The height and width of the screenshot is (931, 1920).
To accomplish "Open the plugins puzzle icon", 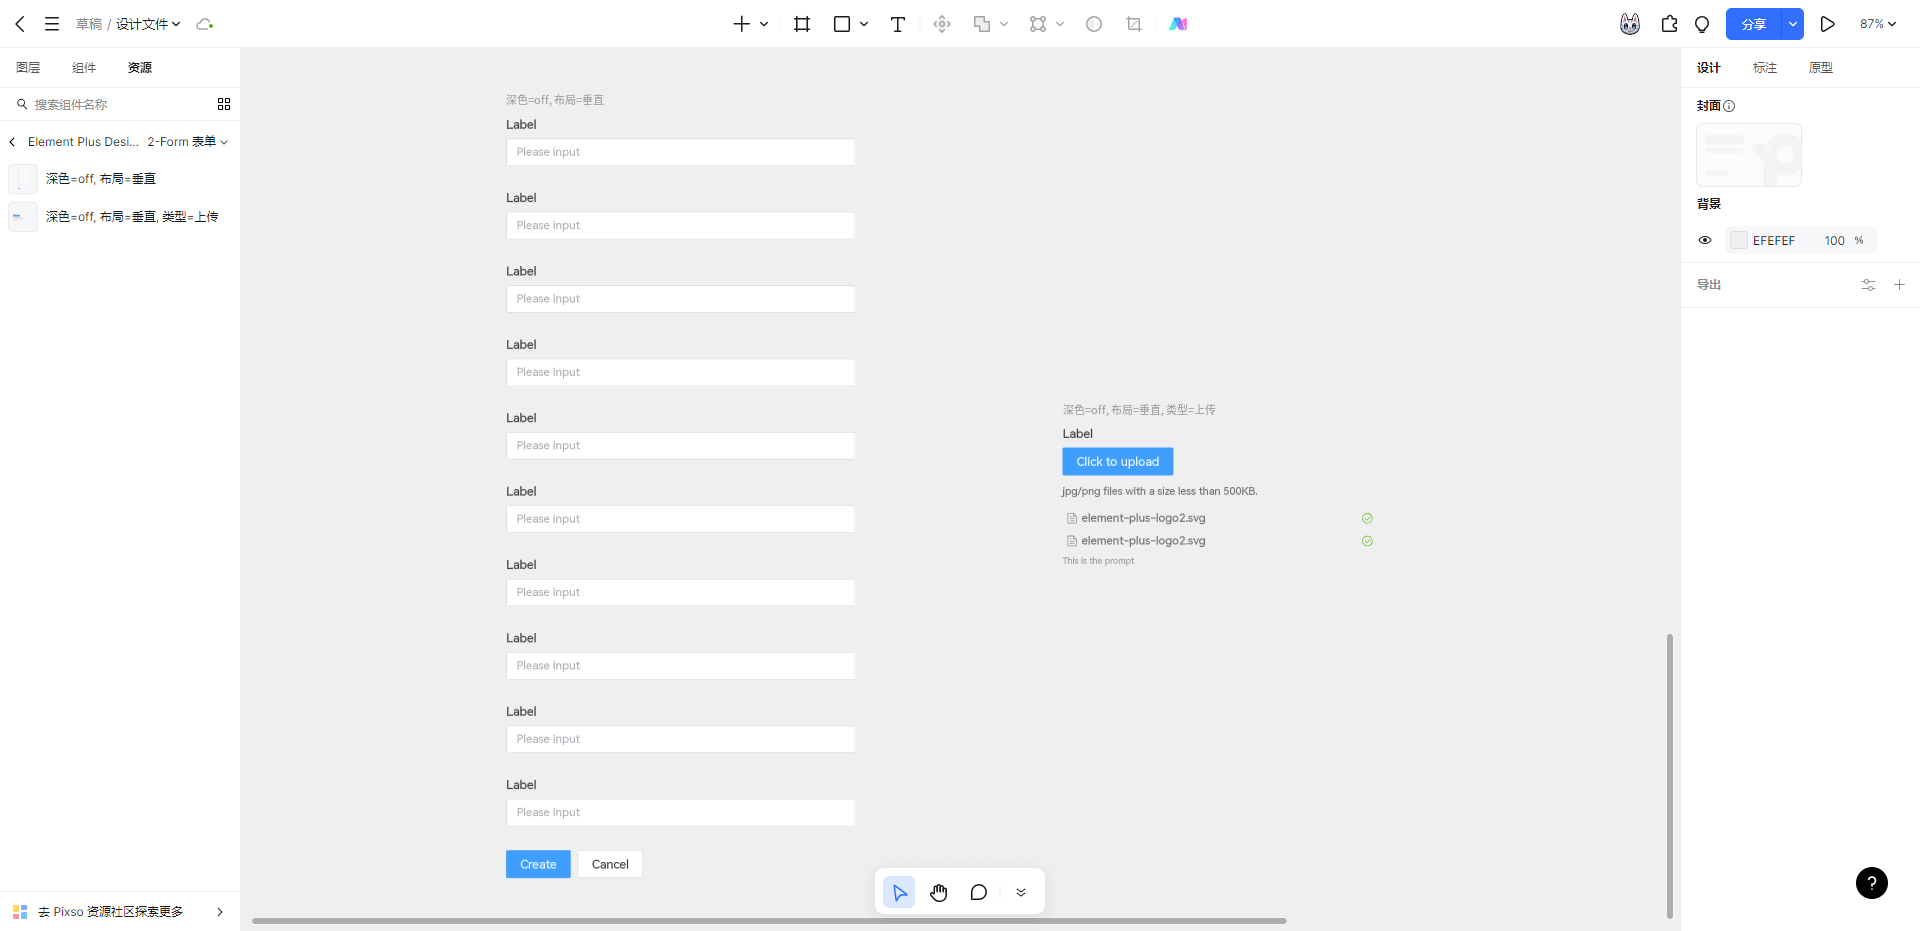I will point(1669,24).
